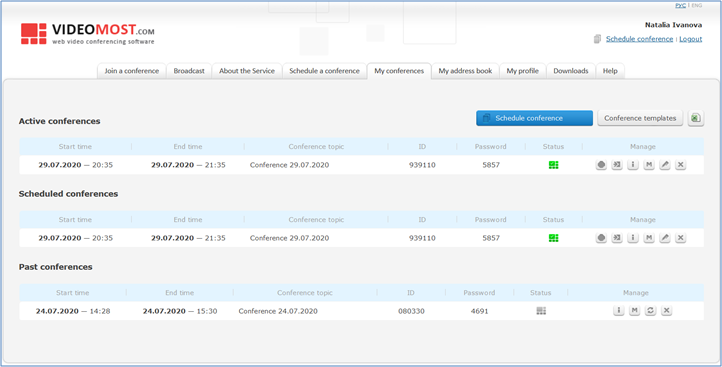This screenshot has width=722, height=367.
Task: Delete the conference in Active conferences row
Action: click(681, 165)
